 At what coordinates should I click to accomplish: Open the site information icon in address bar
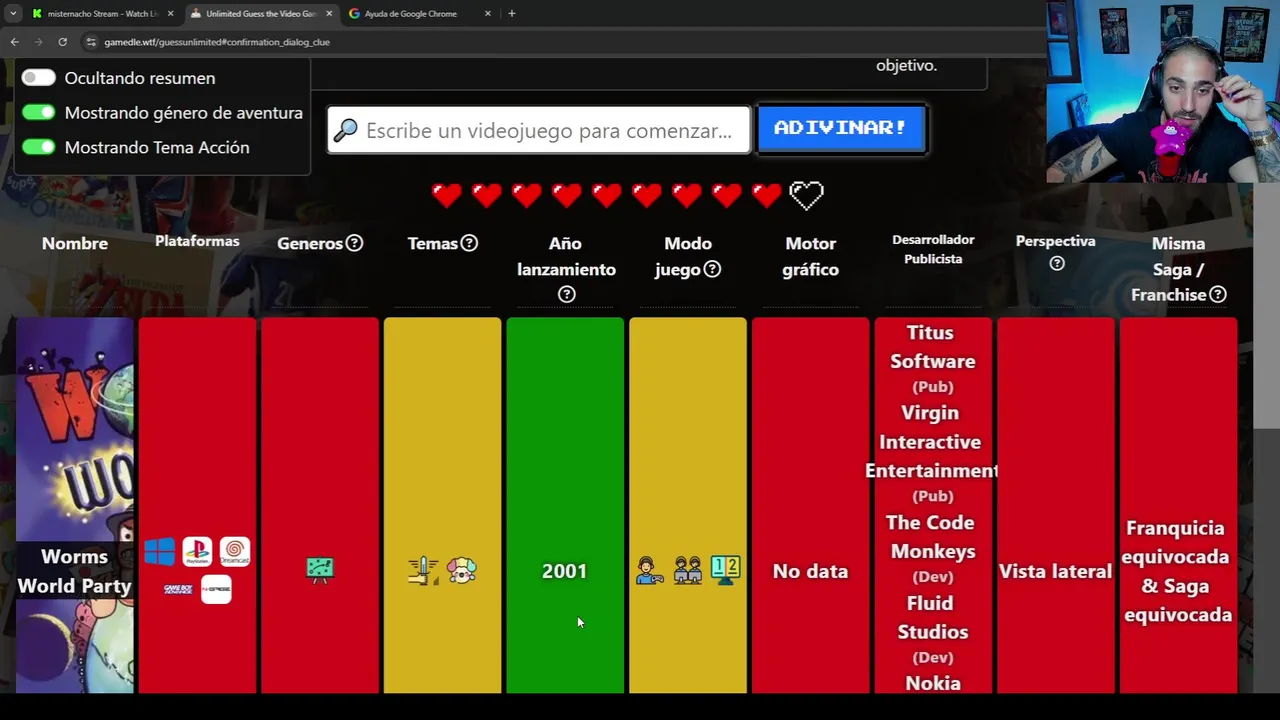(x=91, y=42)
